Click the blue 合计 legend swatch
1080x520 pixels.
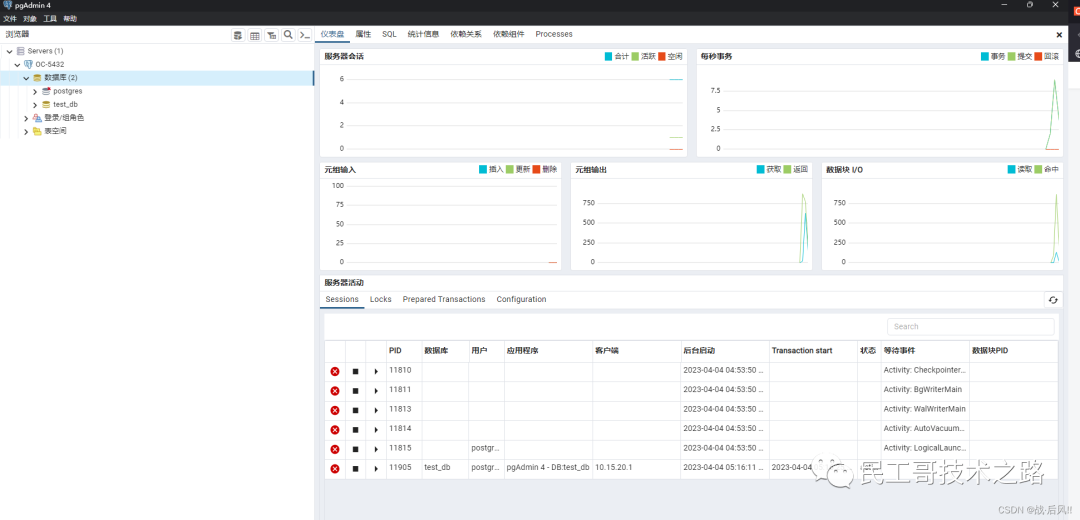tap(608, 56)
